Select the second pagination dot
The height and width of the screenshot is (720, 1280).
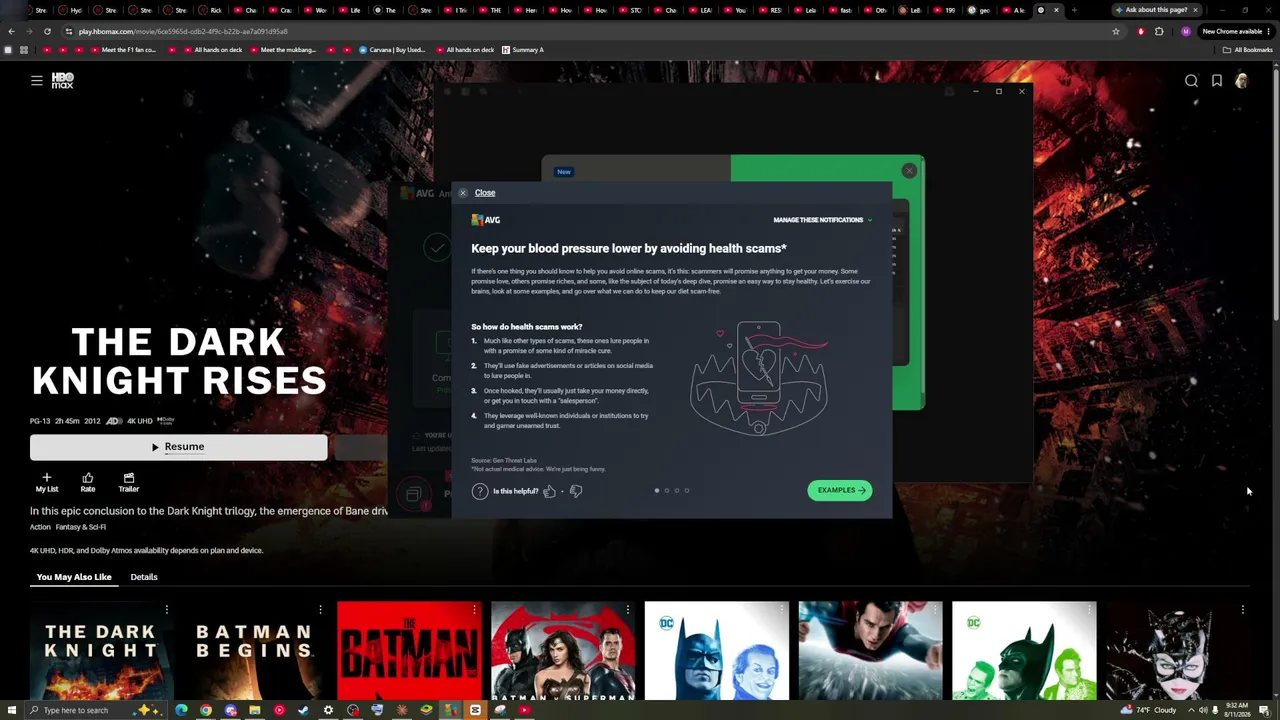click(667, 490)
